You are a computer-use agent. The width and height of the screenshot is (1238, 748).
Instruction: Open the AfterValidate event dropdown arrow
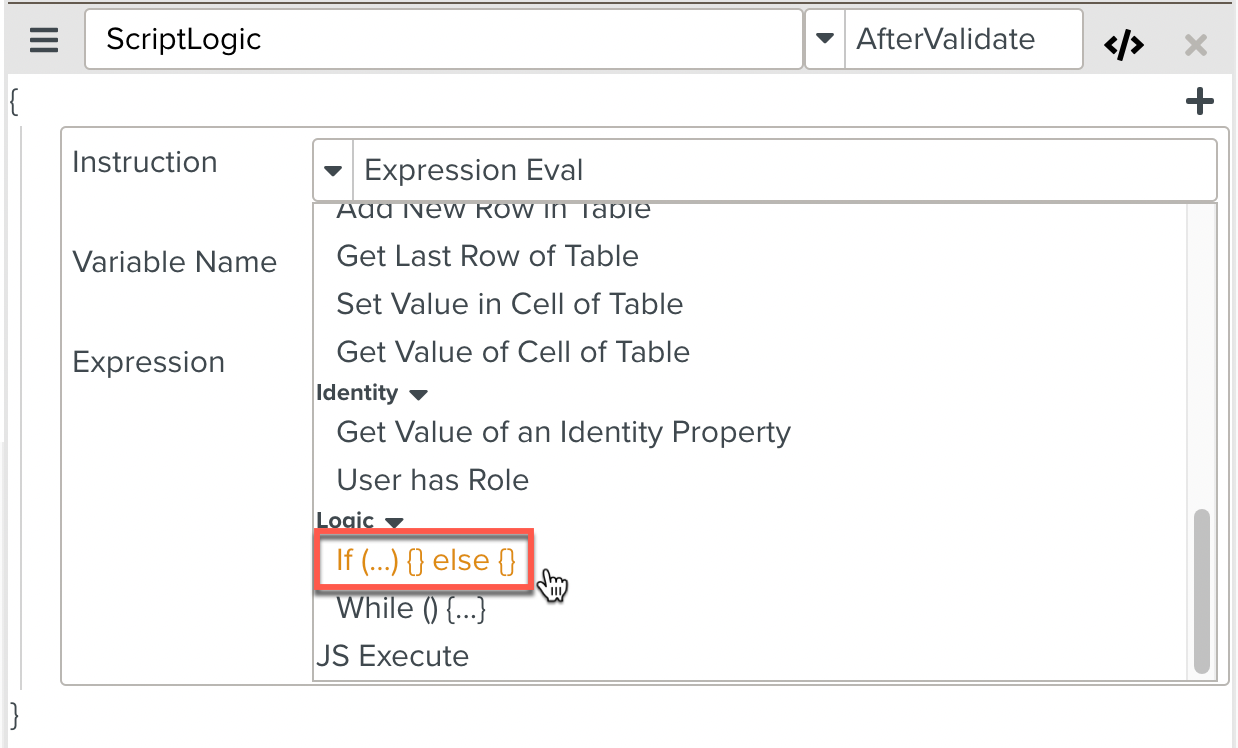(x=825, y=40)
